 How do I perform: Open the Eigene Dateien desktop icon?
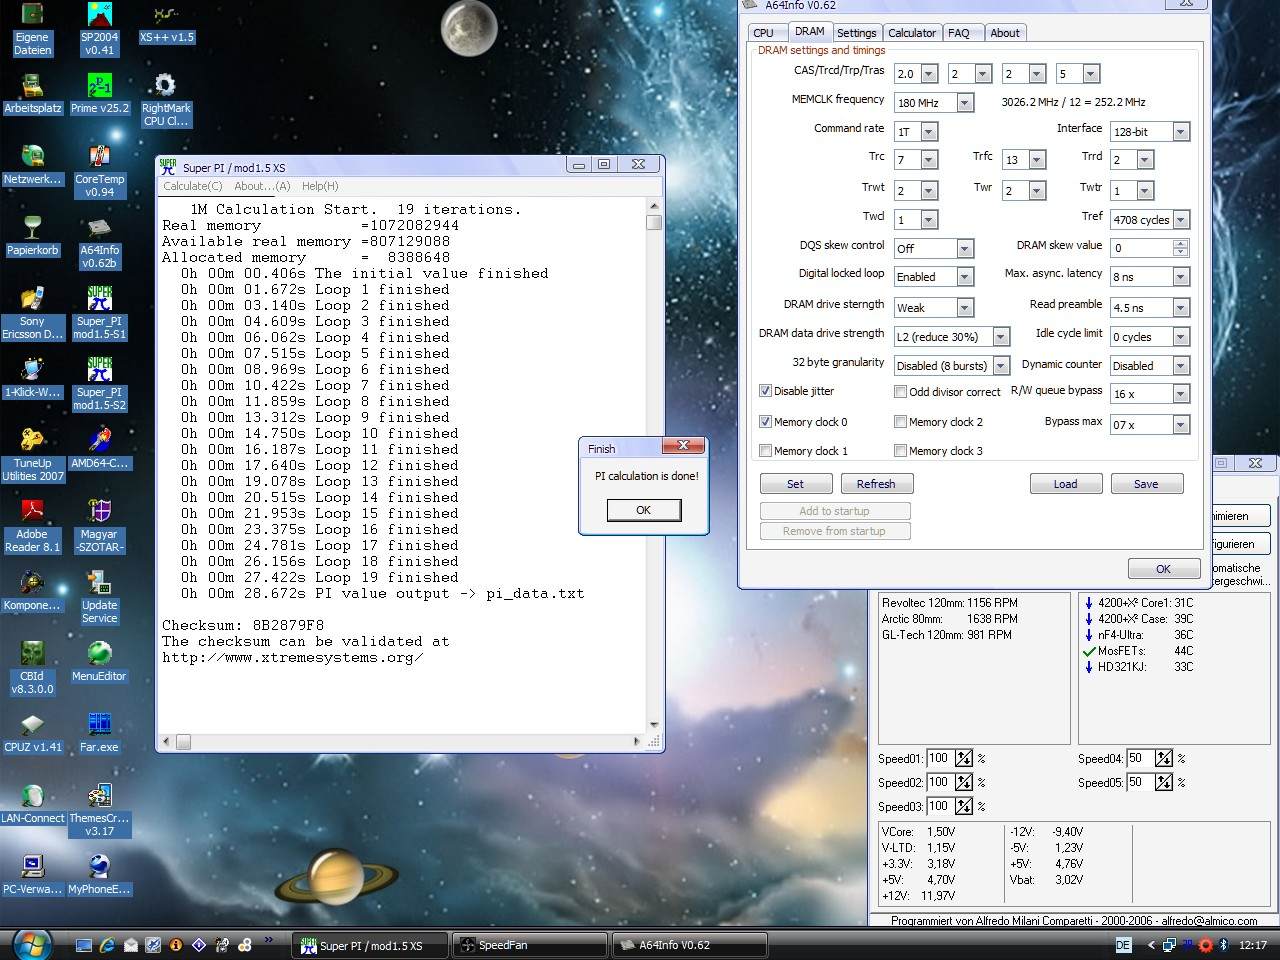tap(33, 28)
